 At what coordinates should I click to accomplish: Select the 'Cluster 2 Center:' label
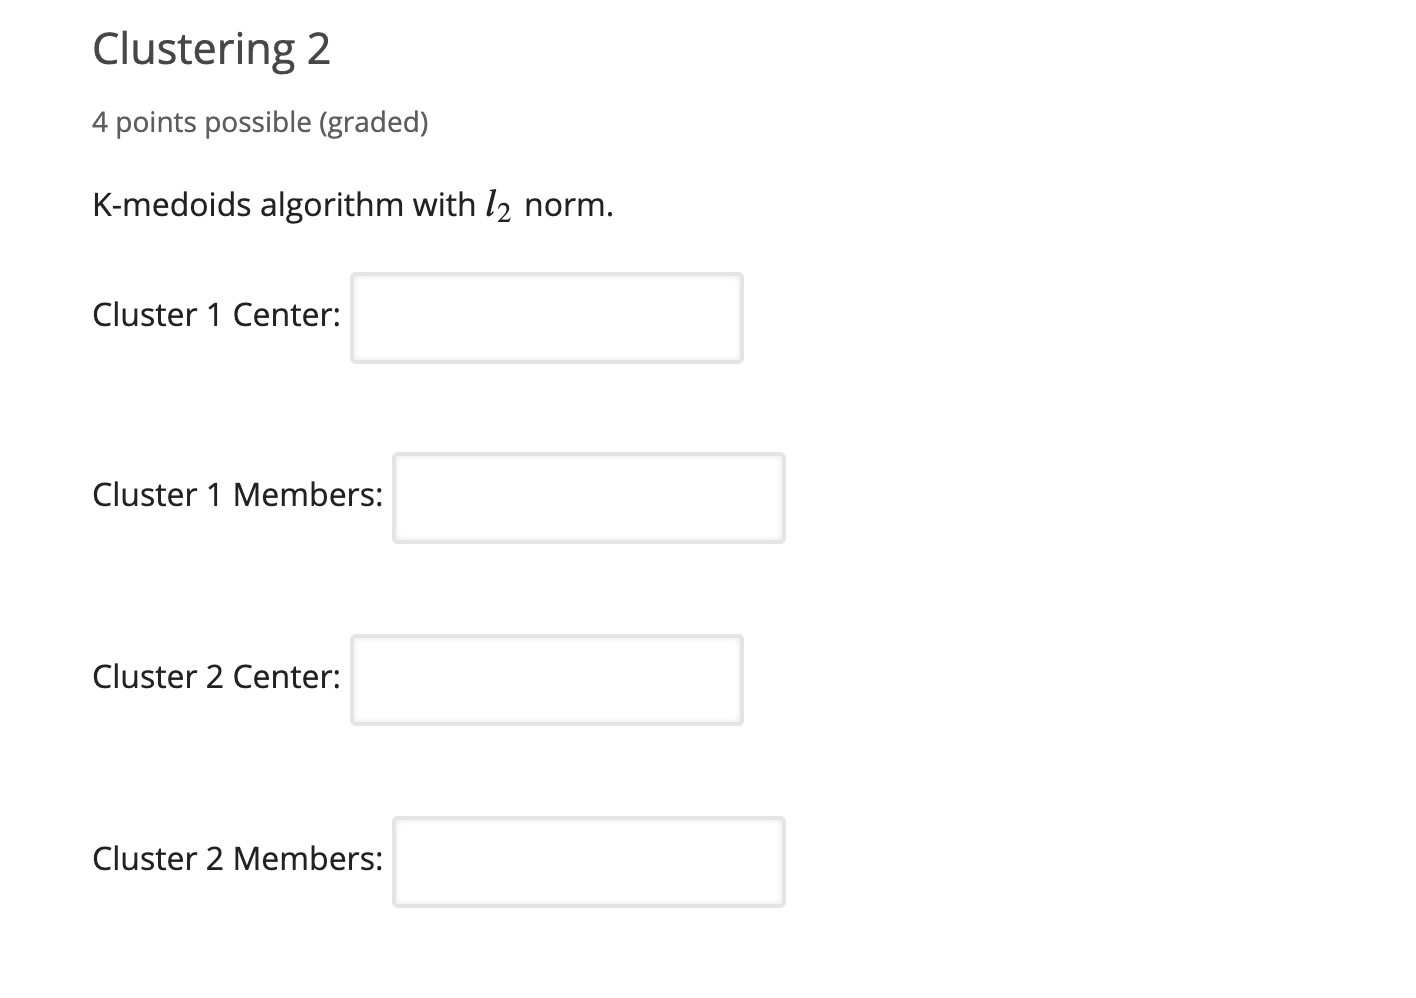(x=216, y=677)
